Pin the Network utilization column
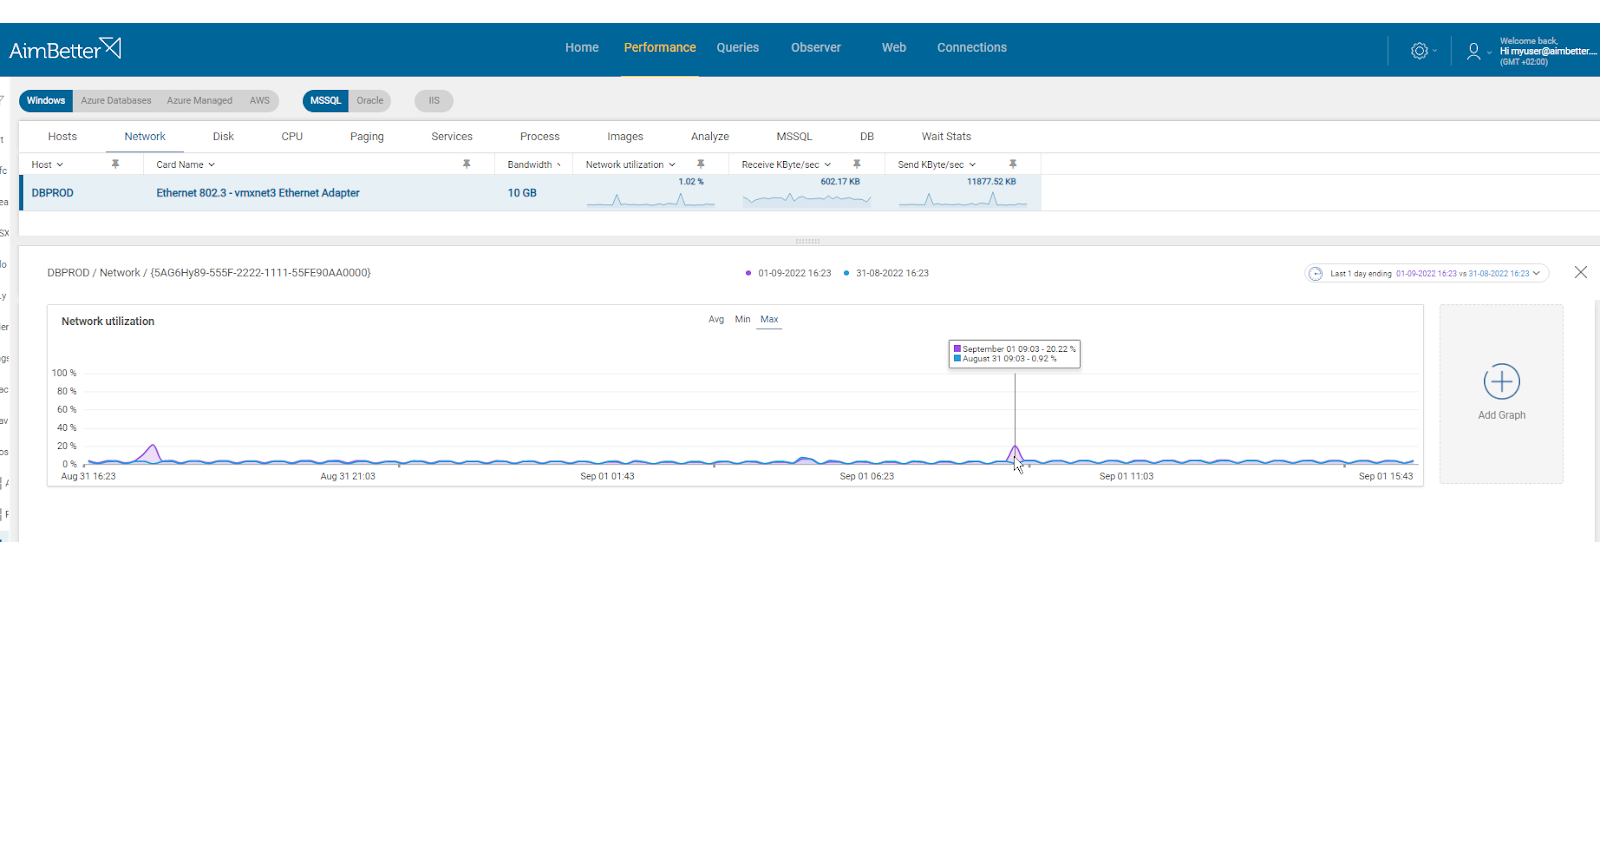 pyautogui.click(x=700, y=164)
